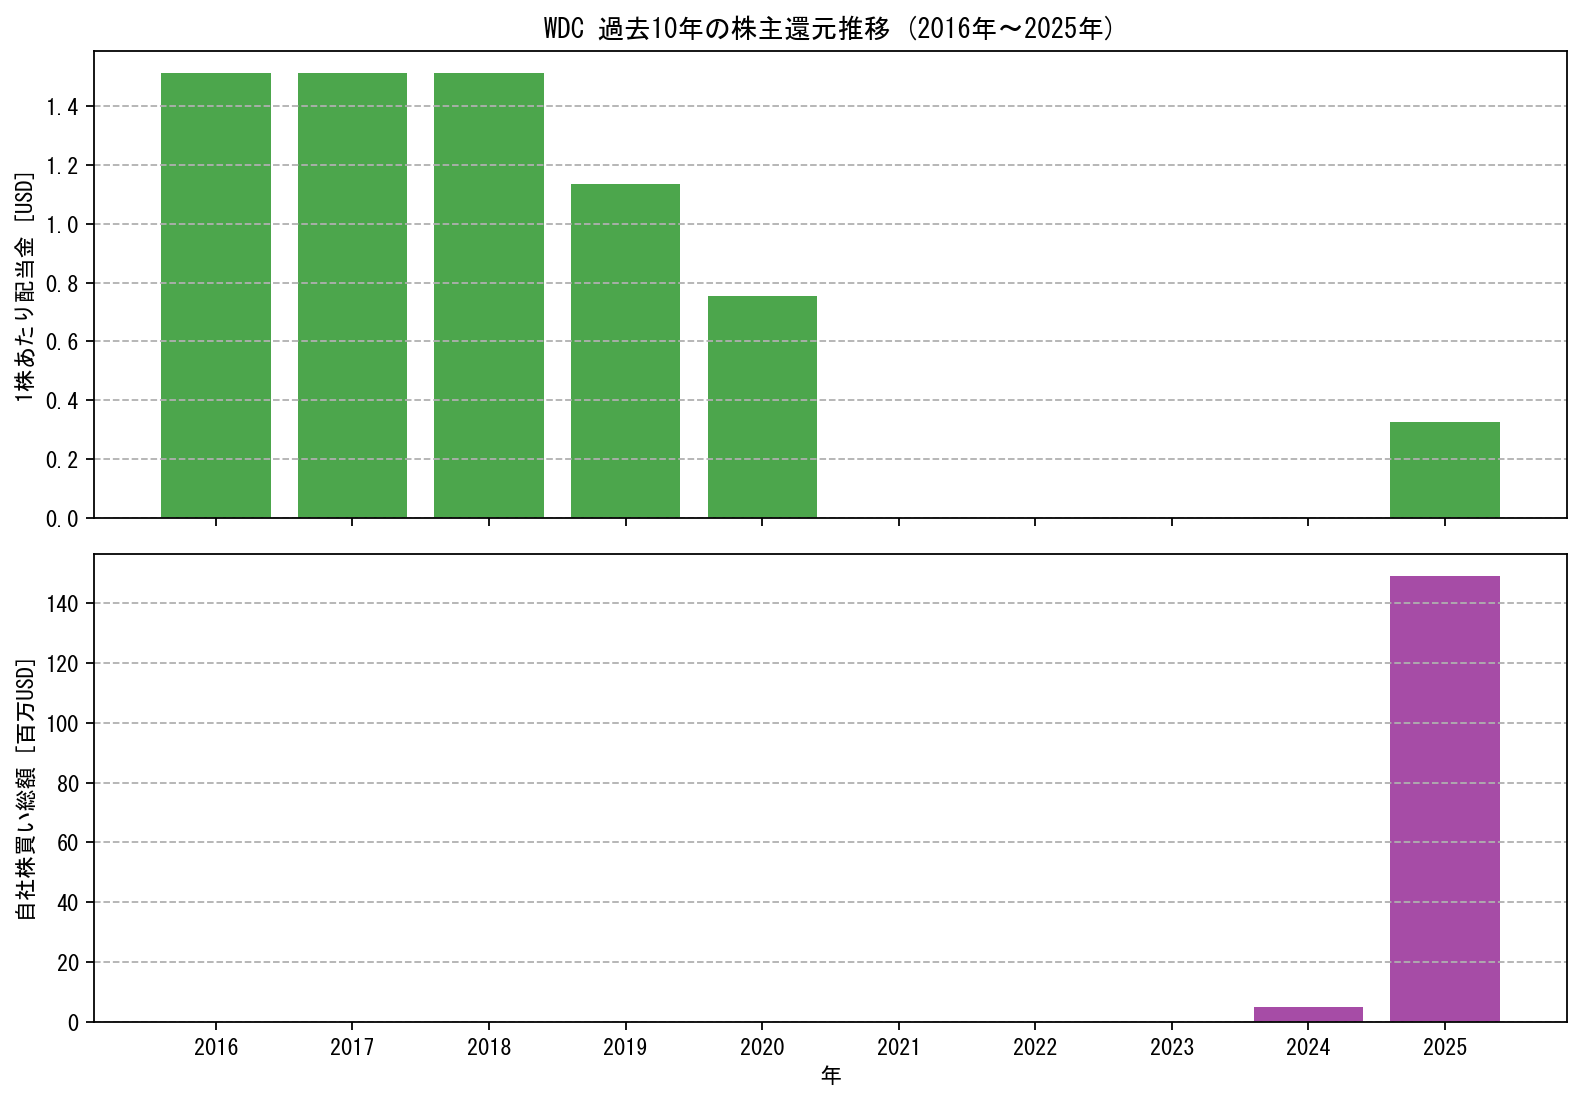Select the 2017 green dividend bar
The height and width of the screenshot is (1102, 1582).
click(x=352, y=295)
